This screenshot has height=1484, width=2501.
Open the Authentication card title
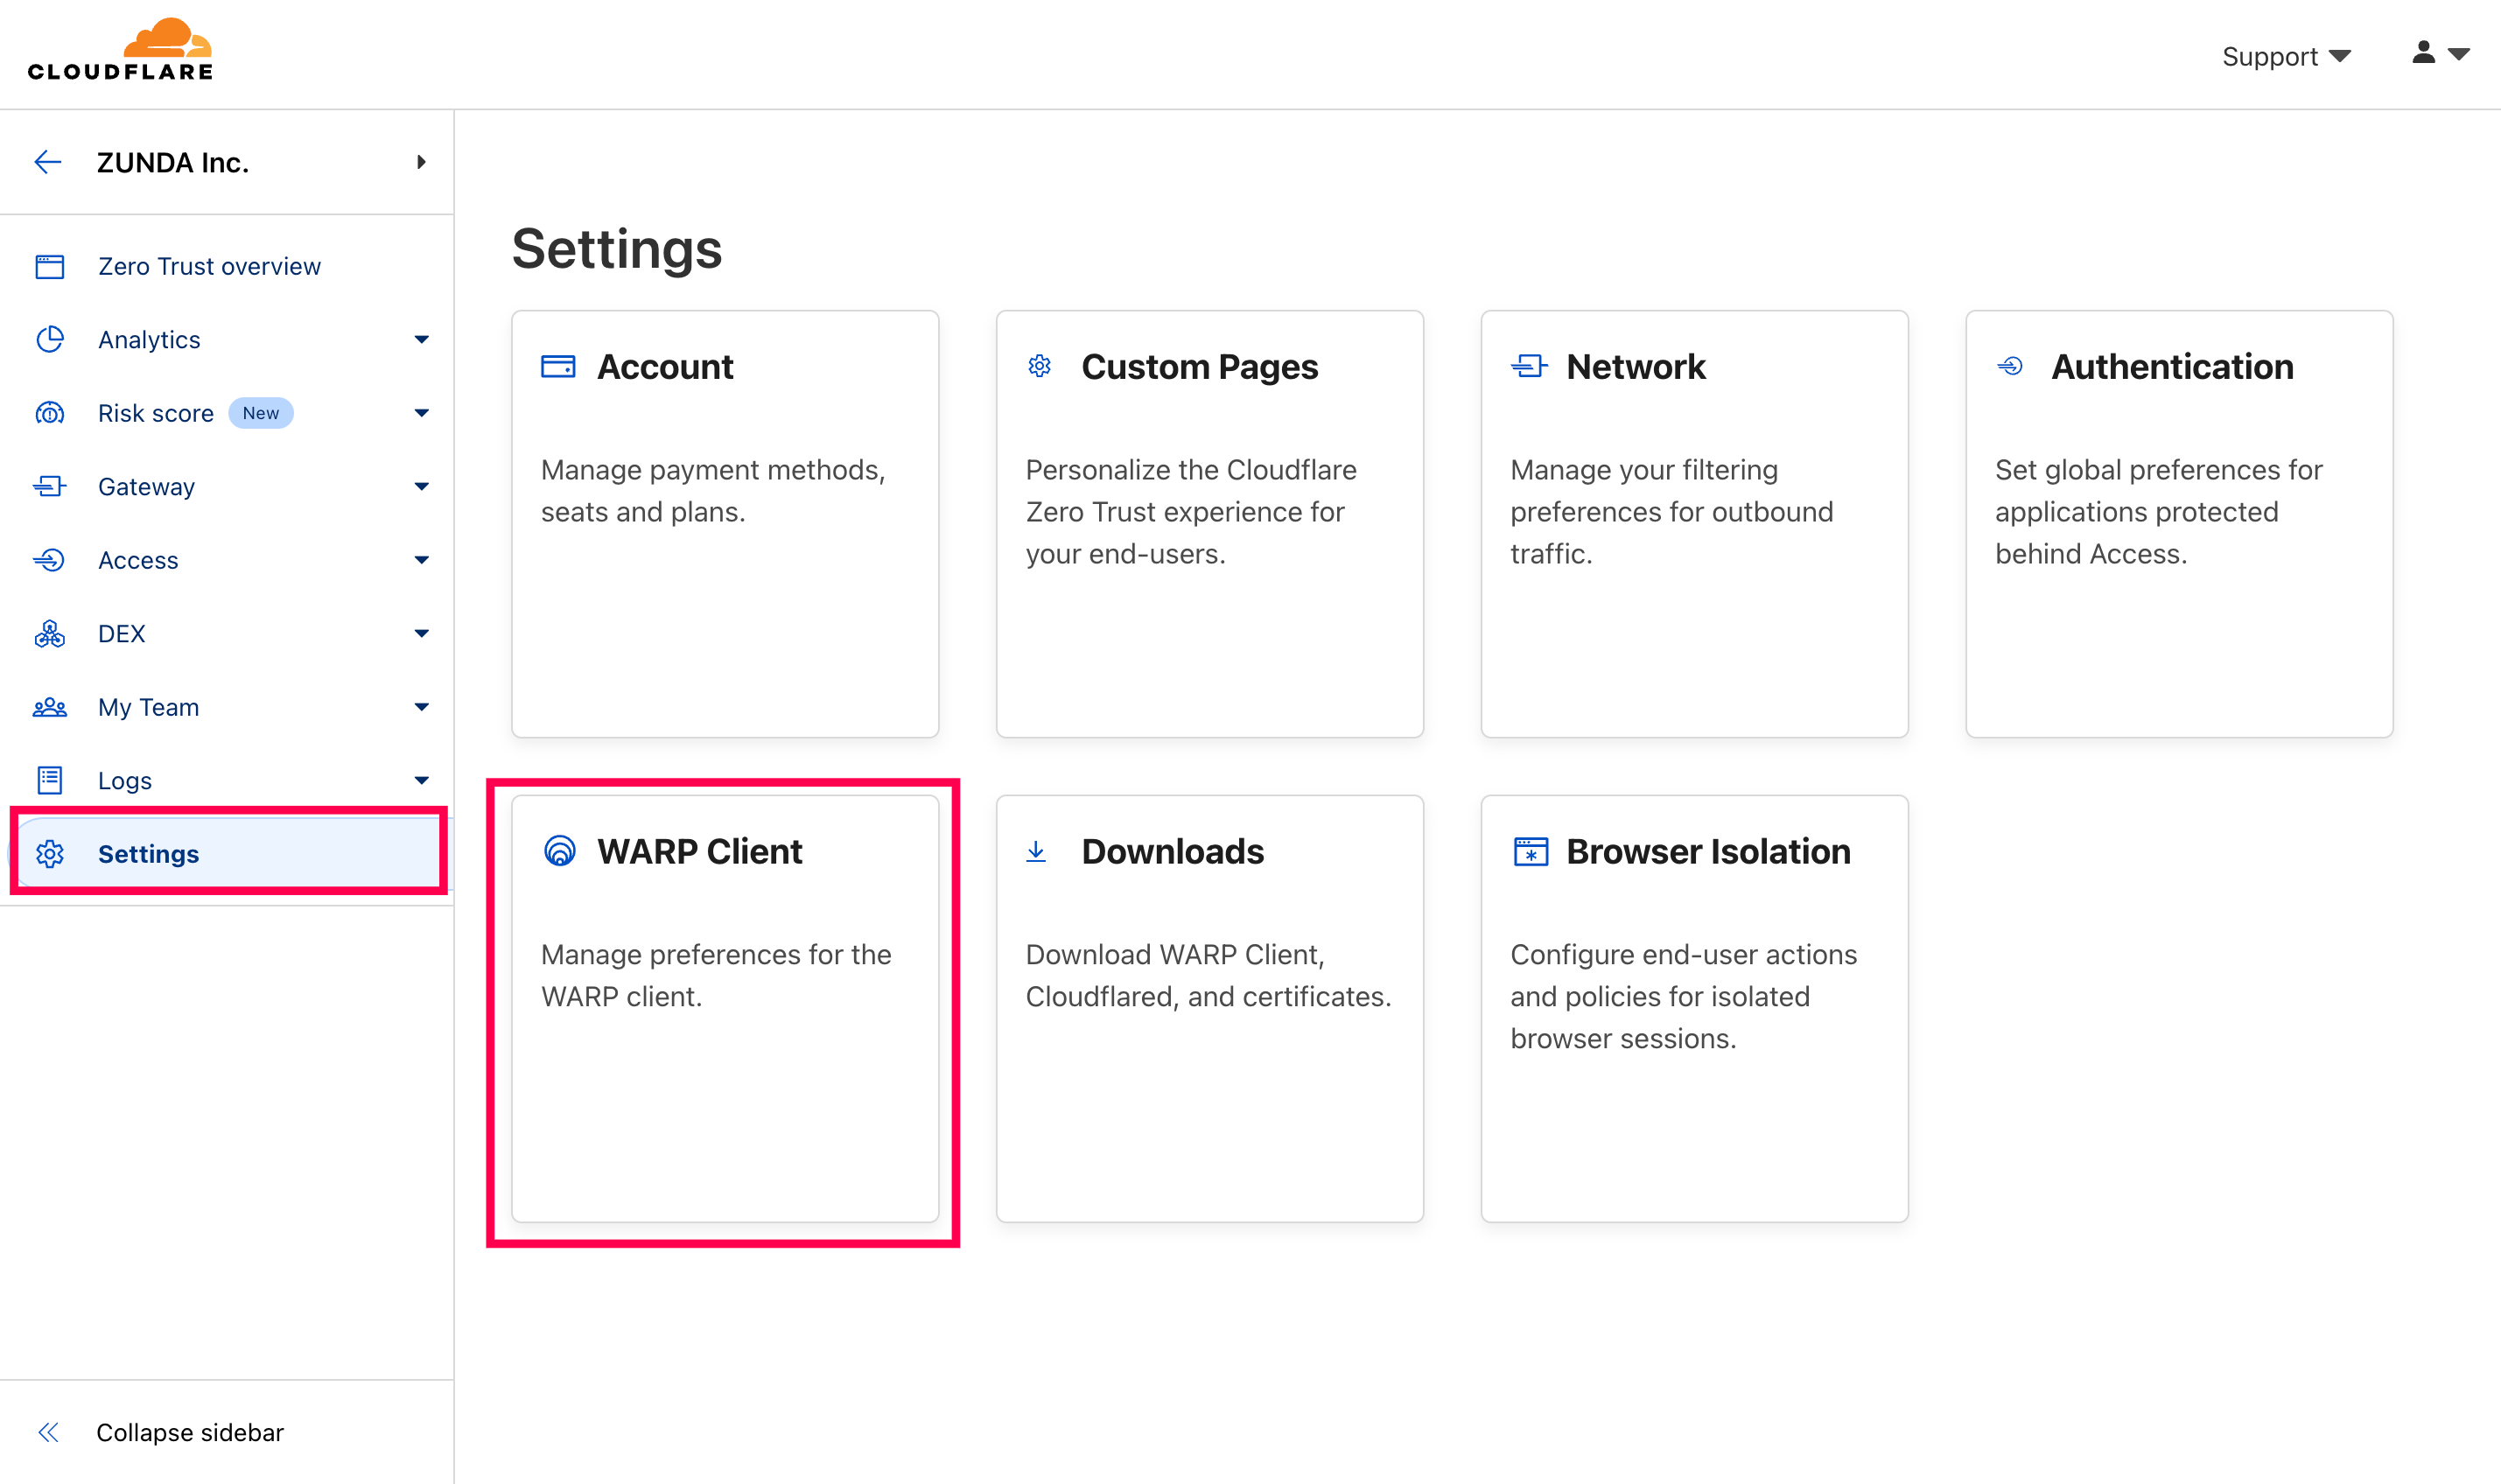pyautogui.click(x=2172, y=367)
